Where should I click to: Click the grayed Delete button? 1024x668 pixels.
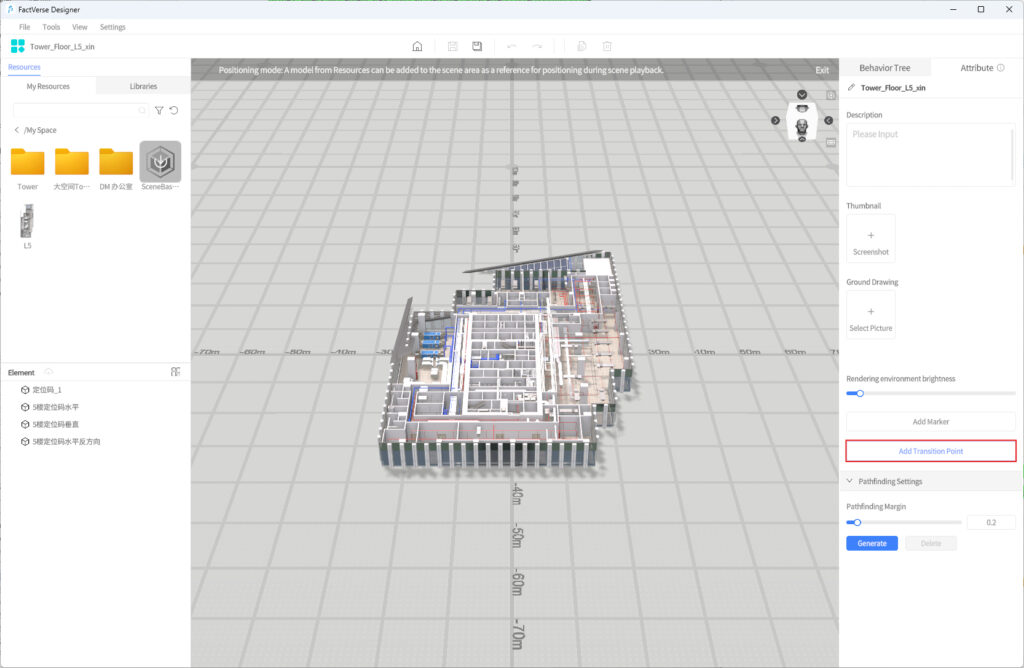coord(931,543)
